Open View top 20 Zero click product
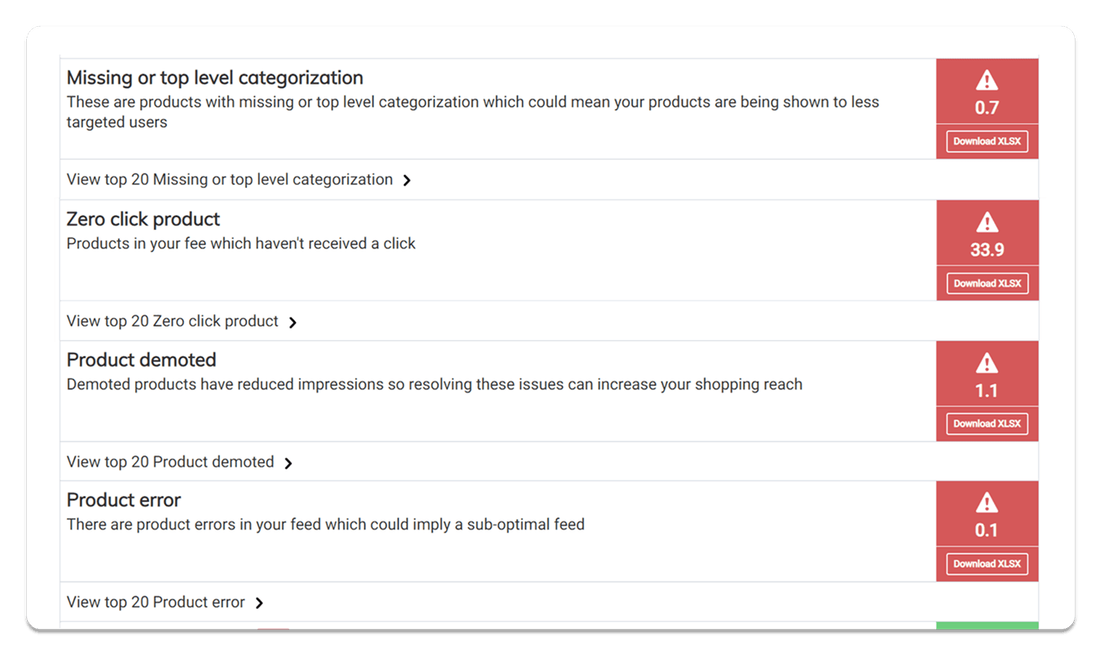Screen dimensions: 1100x650 tap(173, 321)
